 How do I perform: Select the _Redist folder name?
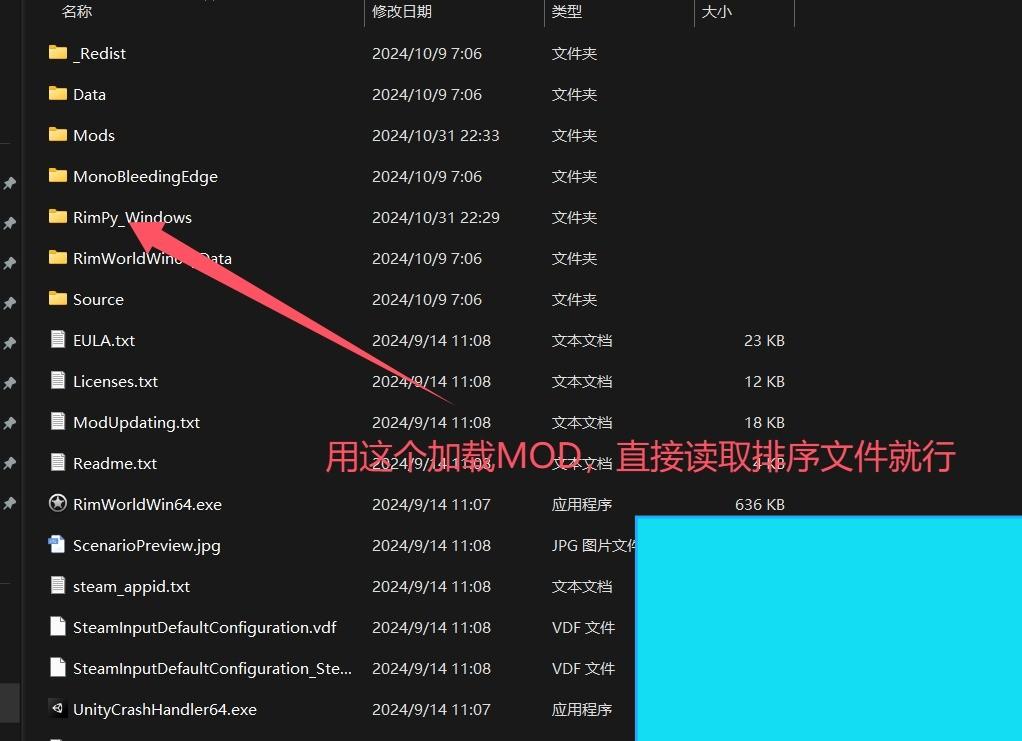[99, 53]
